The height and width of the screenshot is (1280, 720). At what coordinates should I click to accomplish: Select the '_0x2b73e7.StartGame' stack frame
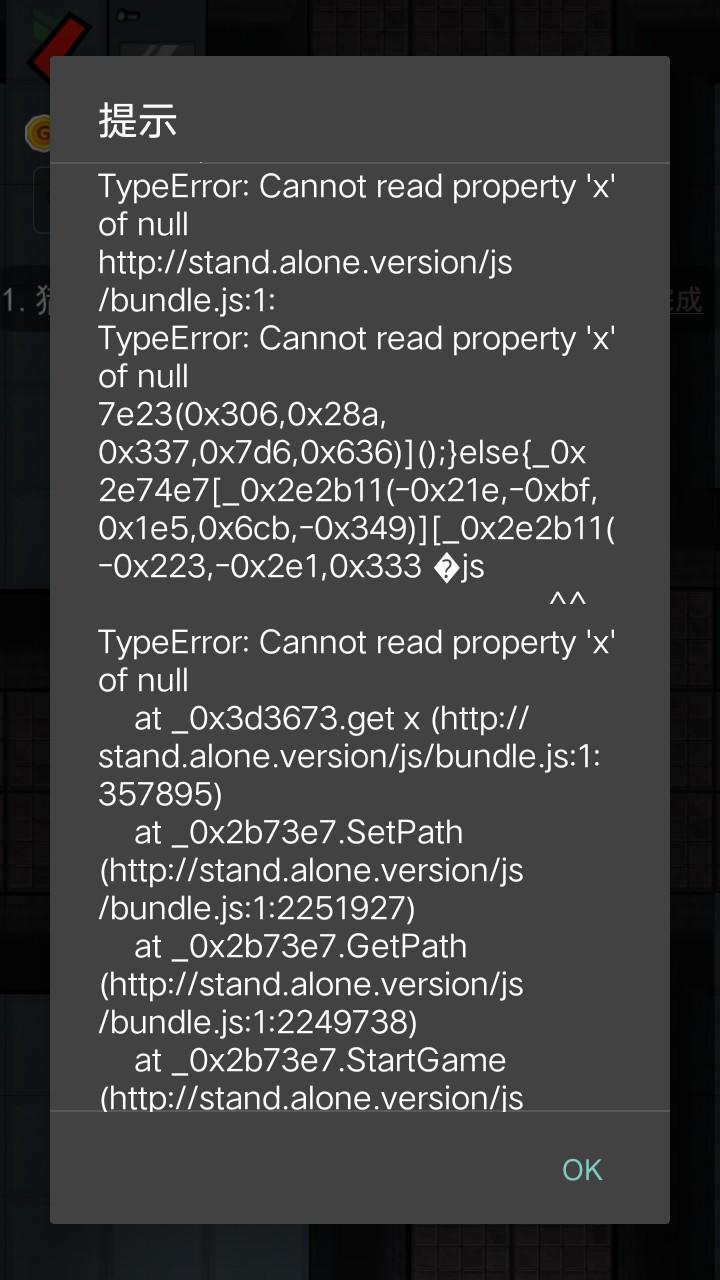click(311, 1079)
